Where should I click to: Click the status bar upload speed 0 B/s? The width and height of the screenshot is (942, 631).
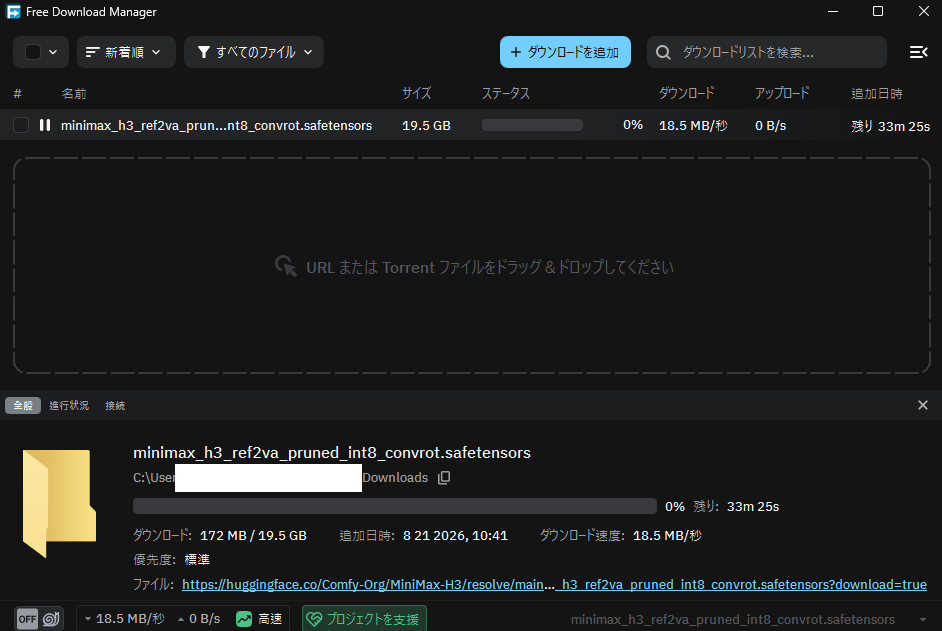[x=199, y=619]
